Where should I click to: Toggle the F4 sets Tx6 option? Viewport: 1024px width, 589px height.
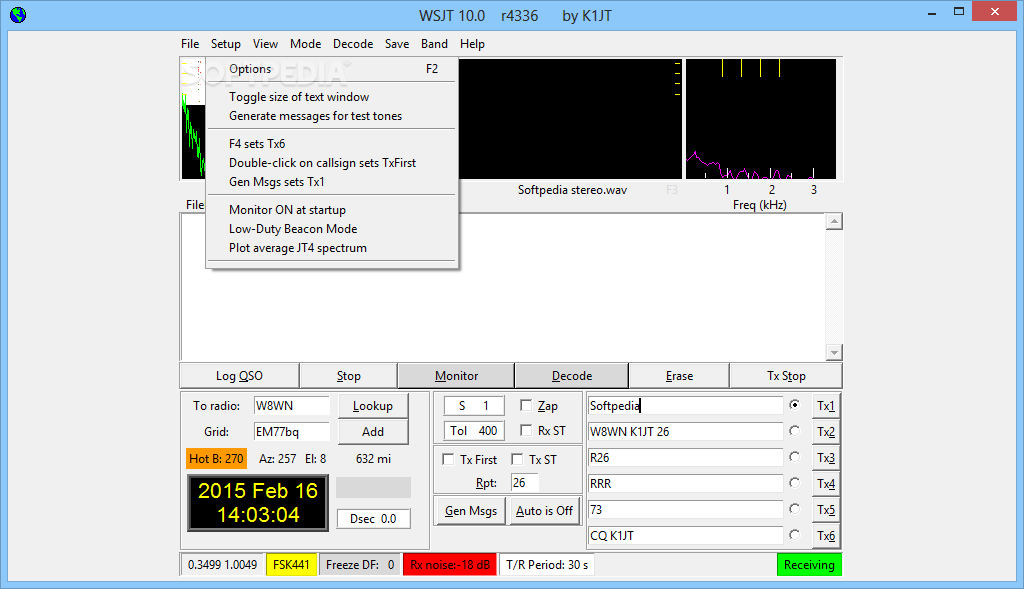click(x=332, y=144)
